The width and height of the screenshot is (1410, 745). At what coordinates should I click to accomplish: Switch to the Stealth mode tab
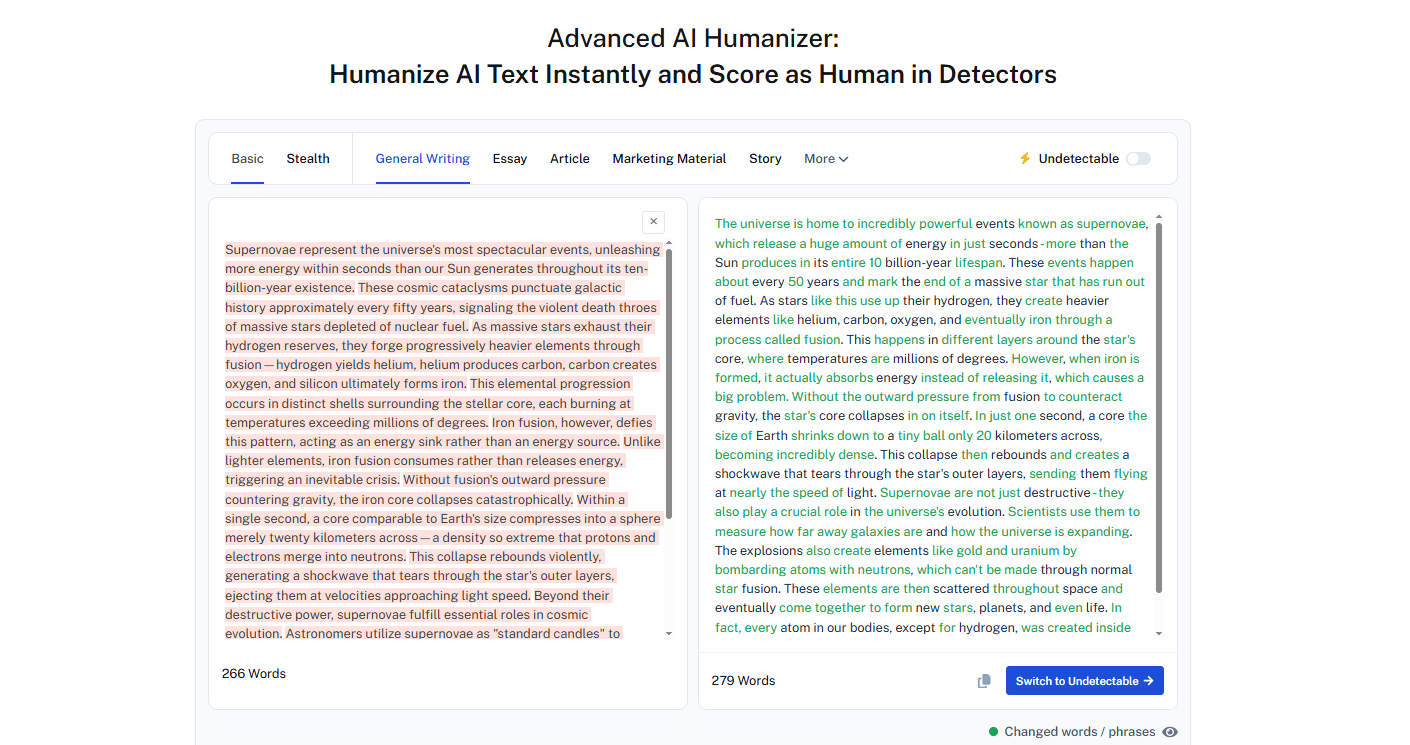(x=308, y=159)
